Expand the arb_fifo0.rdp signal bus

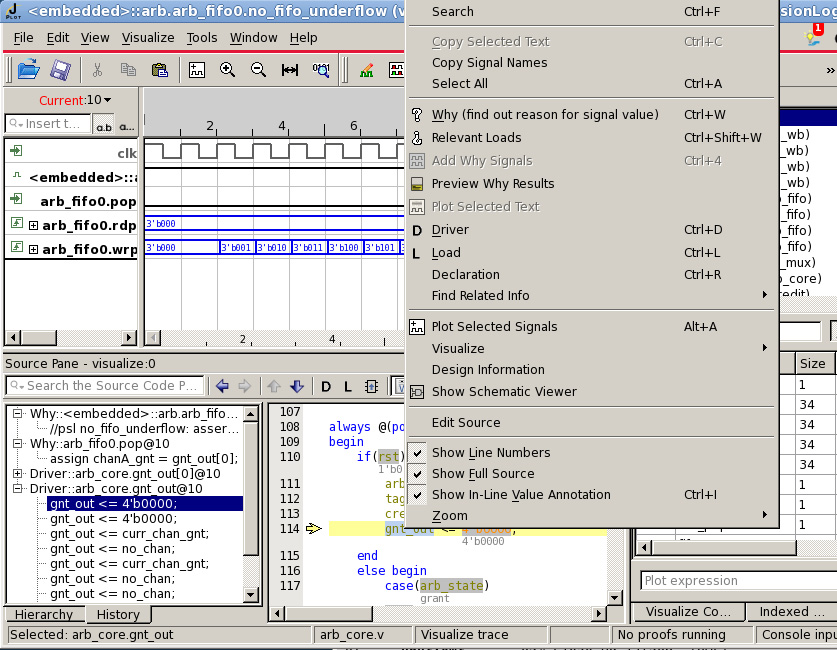click(x=34, y=225)
